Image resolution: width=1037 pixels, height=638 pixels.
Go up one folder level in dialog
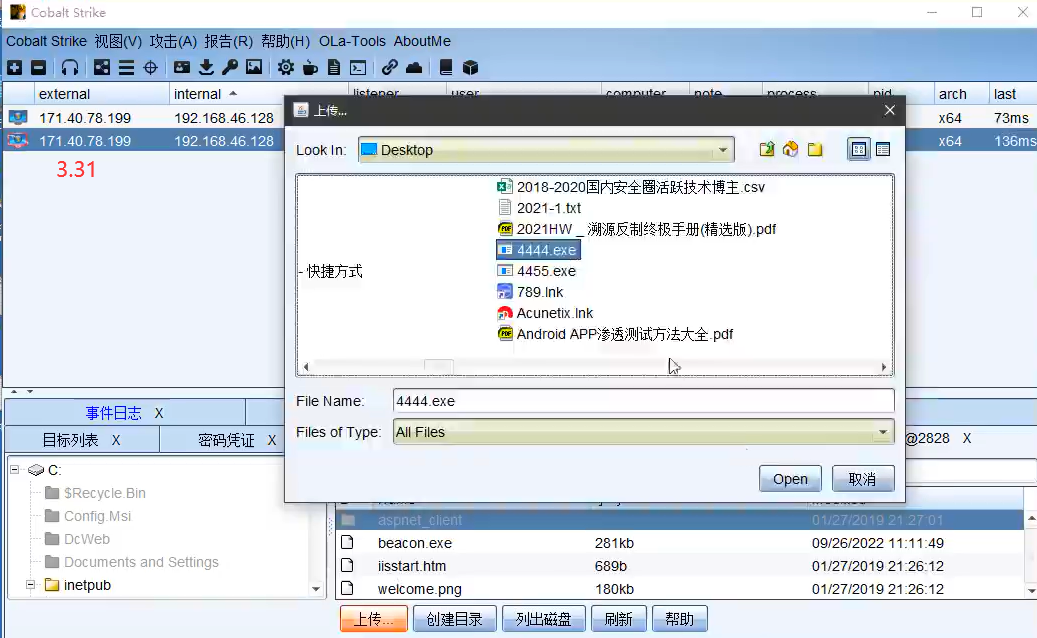(x=767, y=150)
